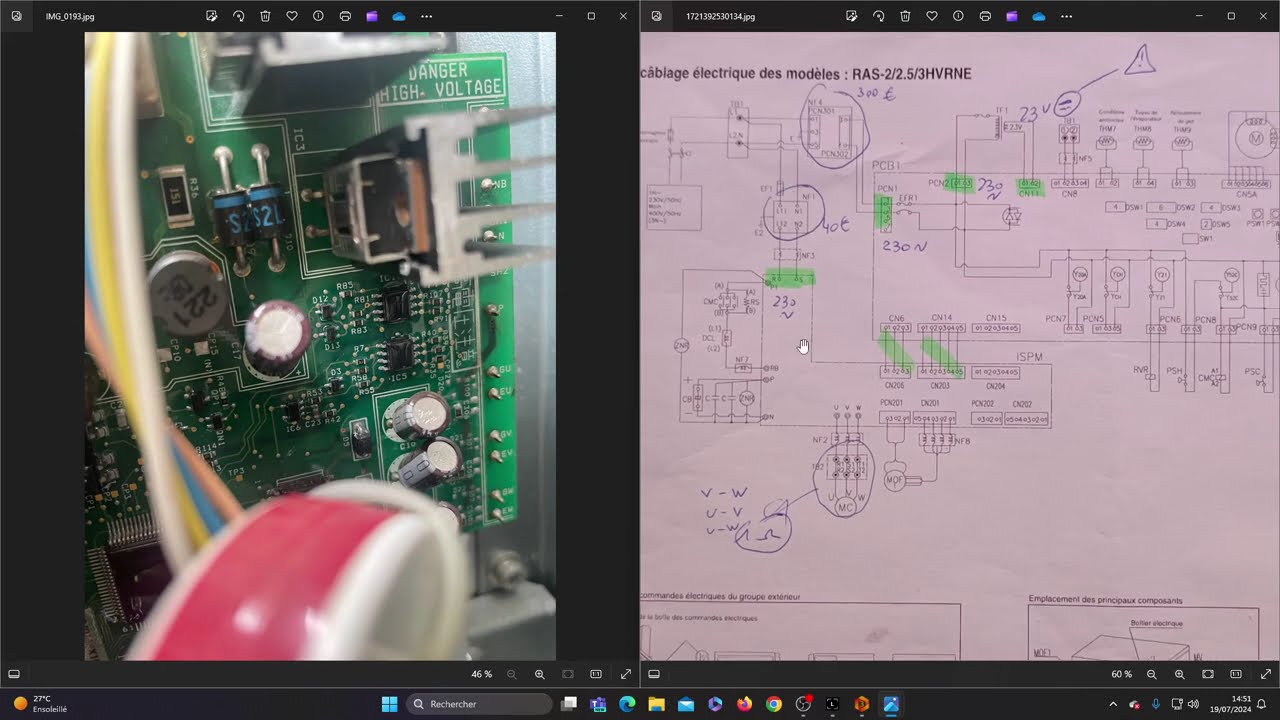Viewport: 1280px width, 720px height.
Task: Open See more menu in 1721392530134.jpg window
Action: 1067,16
